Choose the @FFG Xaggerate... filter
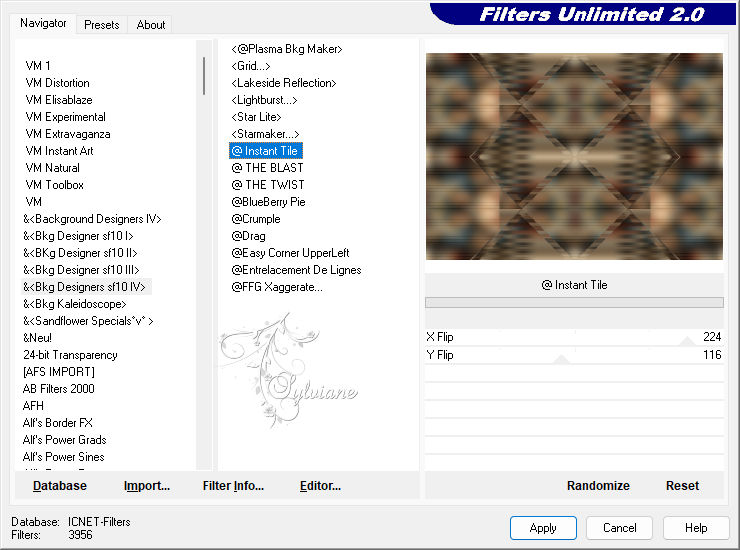 tap(277, 287)
